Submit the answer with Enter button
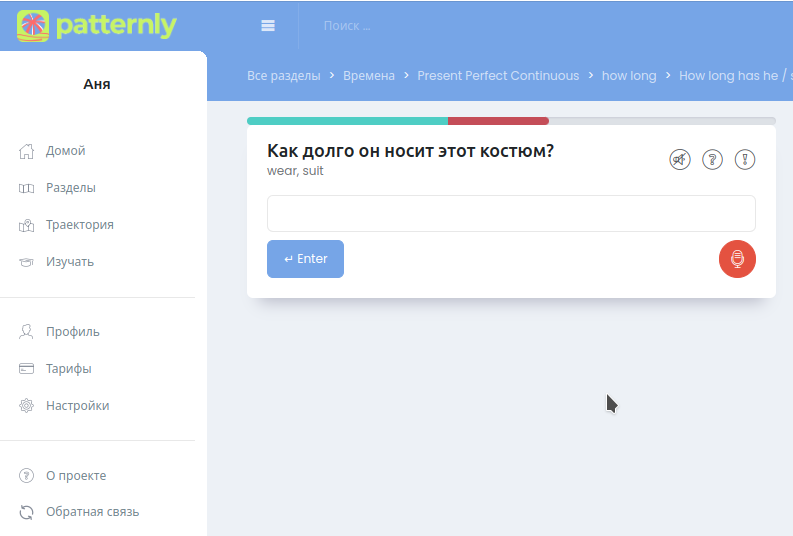Viewport: 793px width, 536px height. [x=305, y=259]
